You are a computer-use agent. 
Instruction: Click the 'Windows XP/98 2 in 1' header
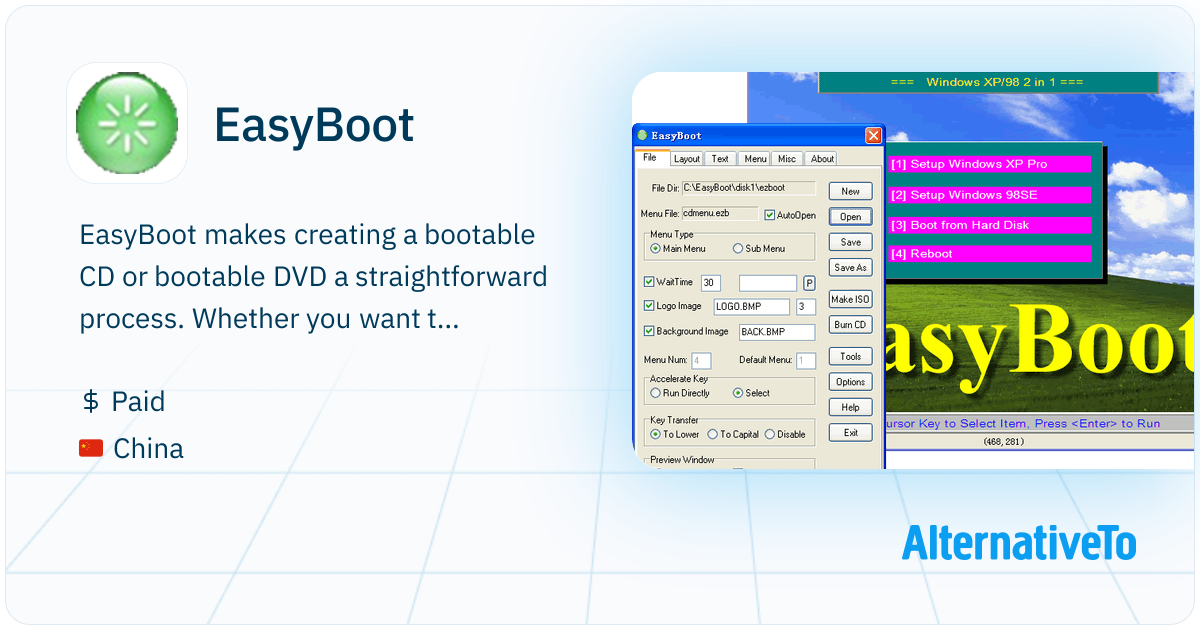tap(987, 82)
